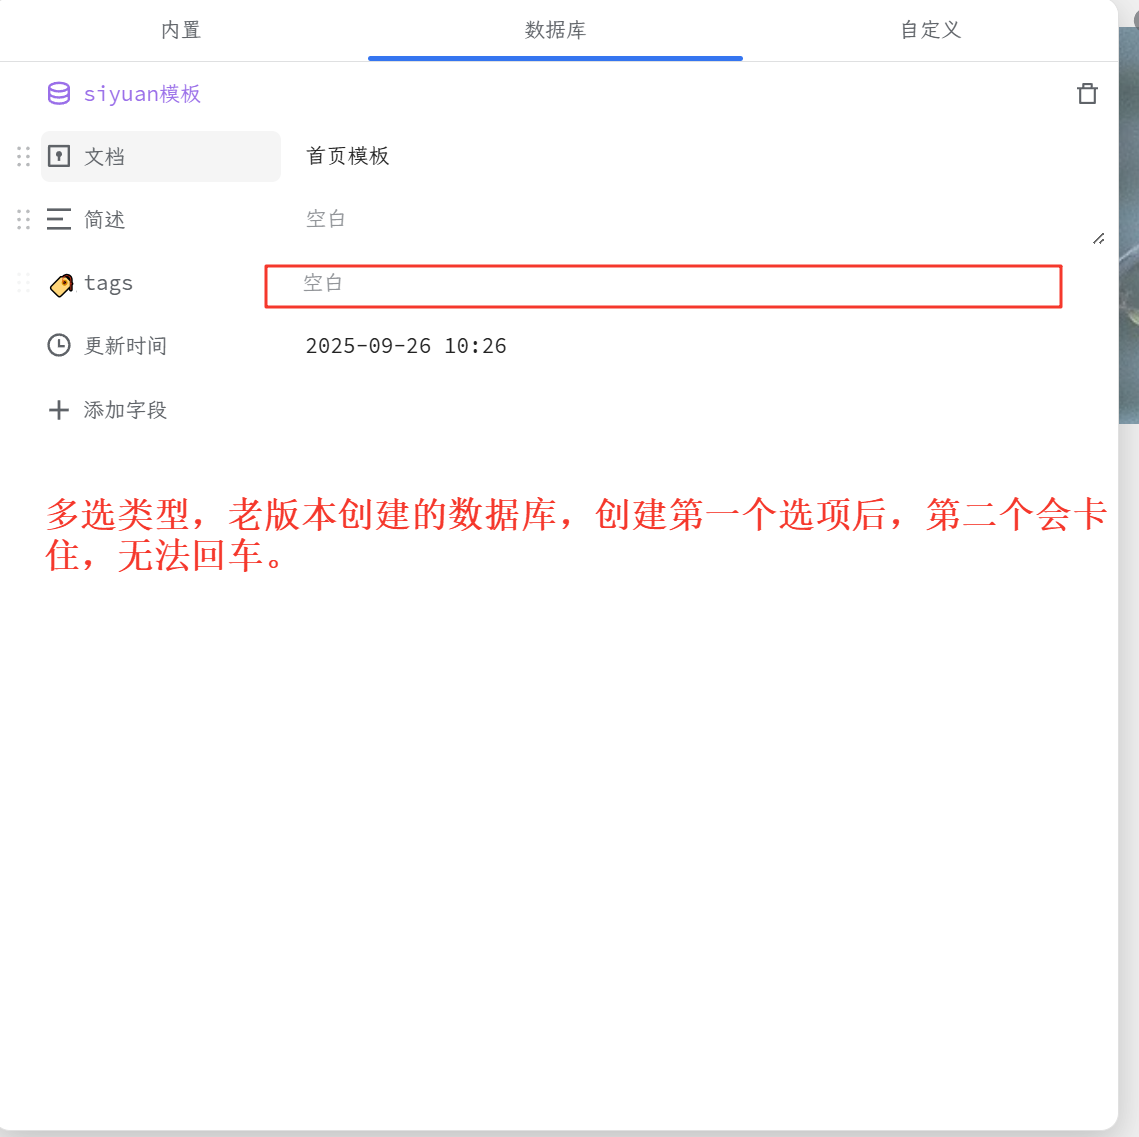1139x1137 pixels.
Task: Click the drag handle beside 简述
Action: pos(23,219)
